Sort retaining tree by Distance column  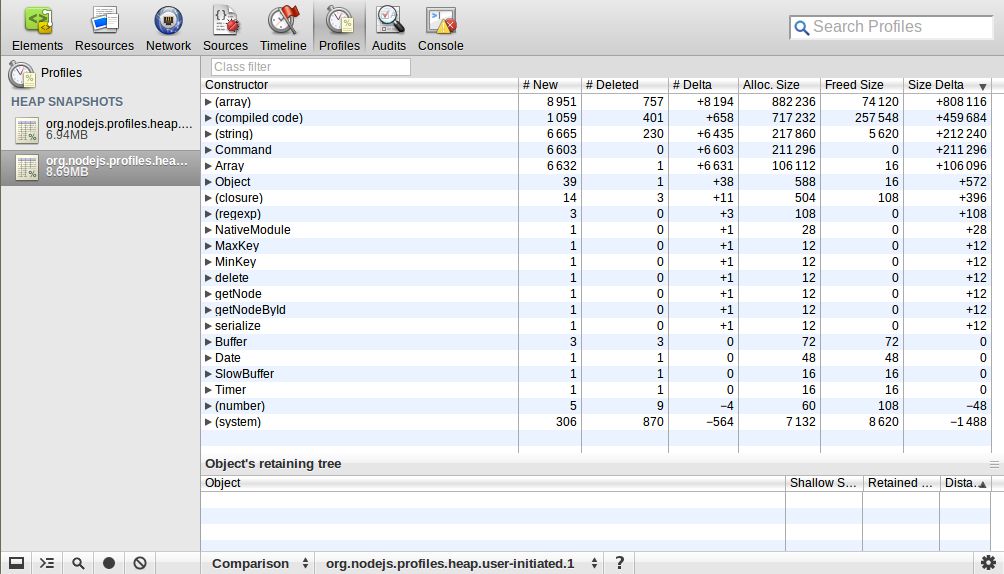point(965,483)
